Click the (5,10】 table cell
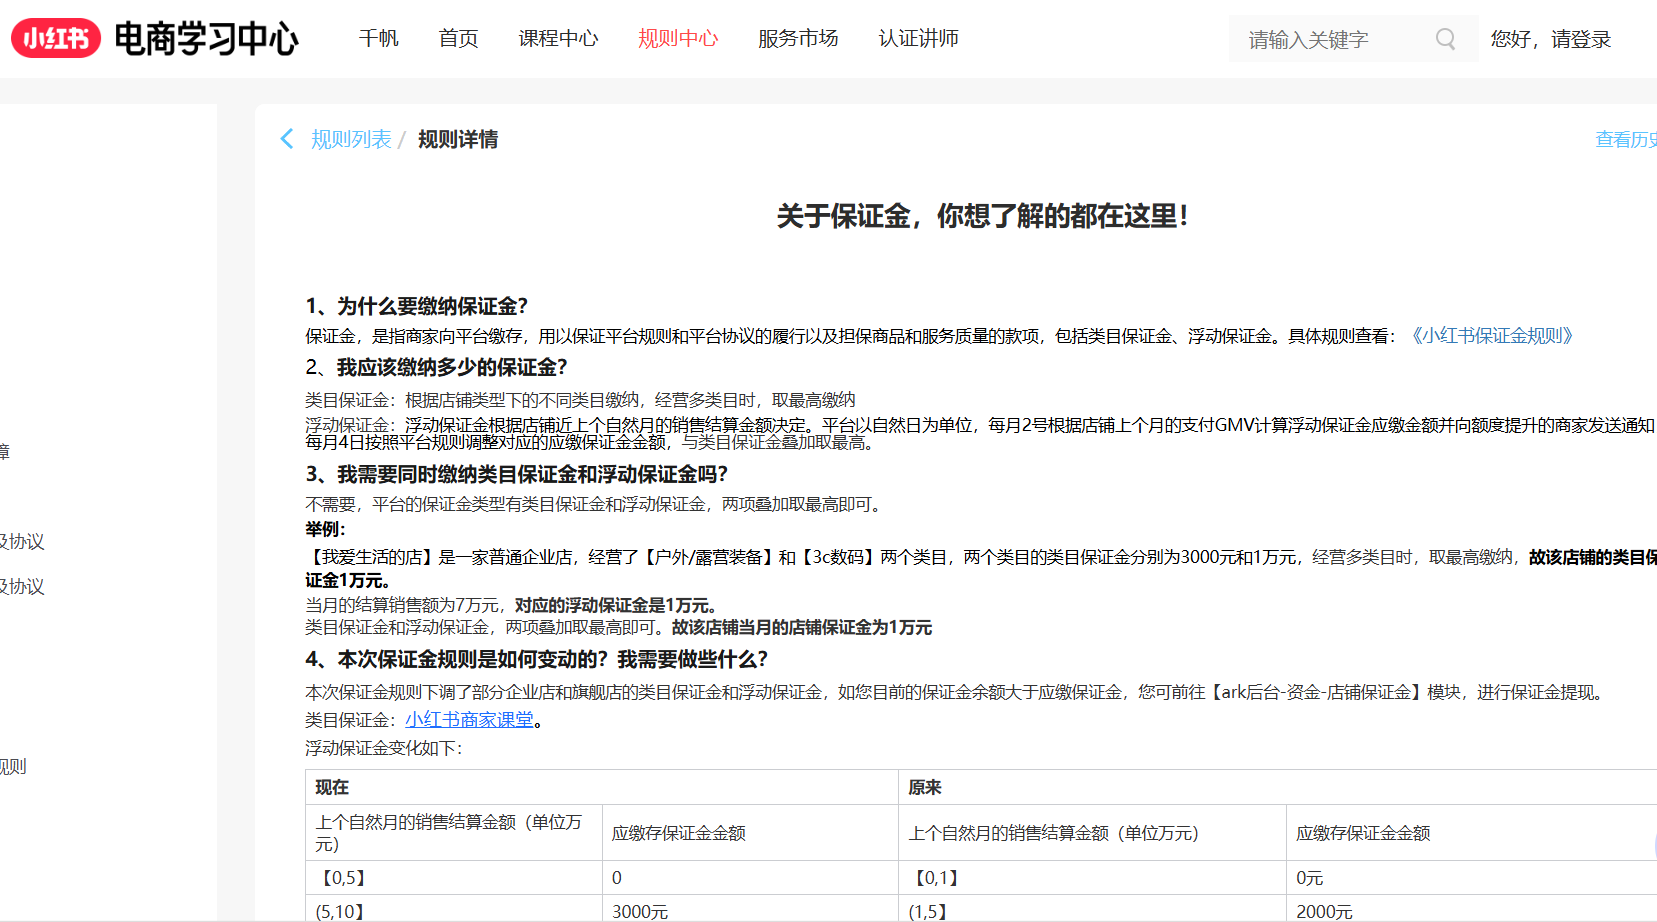1657x922 pixels. [454, 909]
